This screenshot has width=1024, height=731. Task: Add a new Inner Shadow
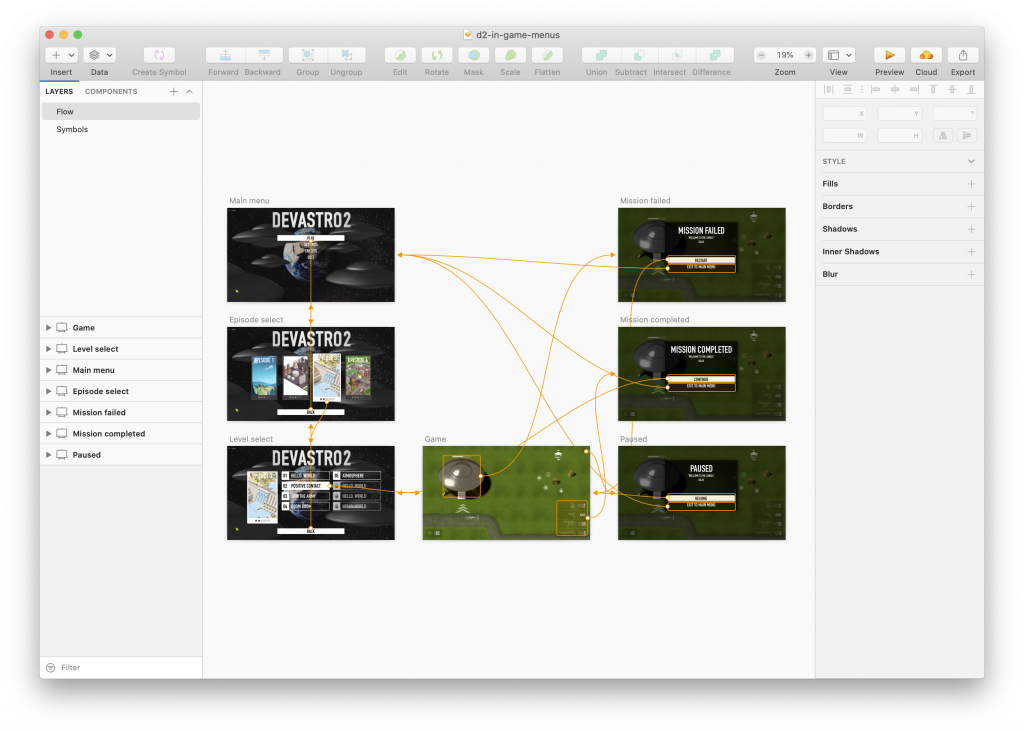(971, 252)
